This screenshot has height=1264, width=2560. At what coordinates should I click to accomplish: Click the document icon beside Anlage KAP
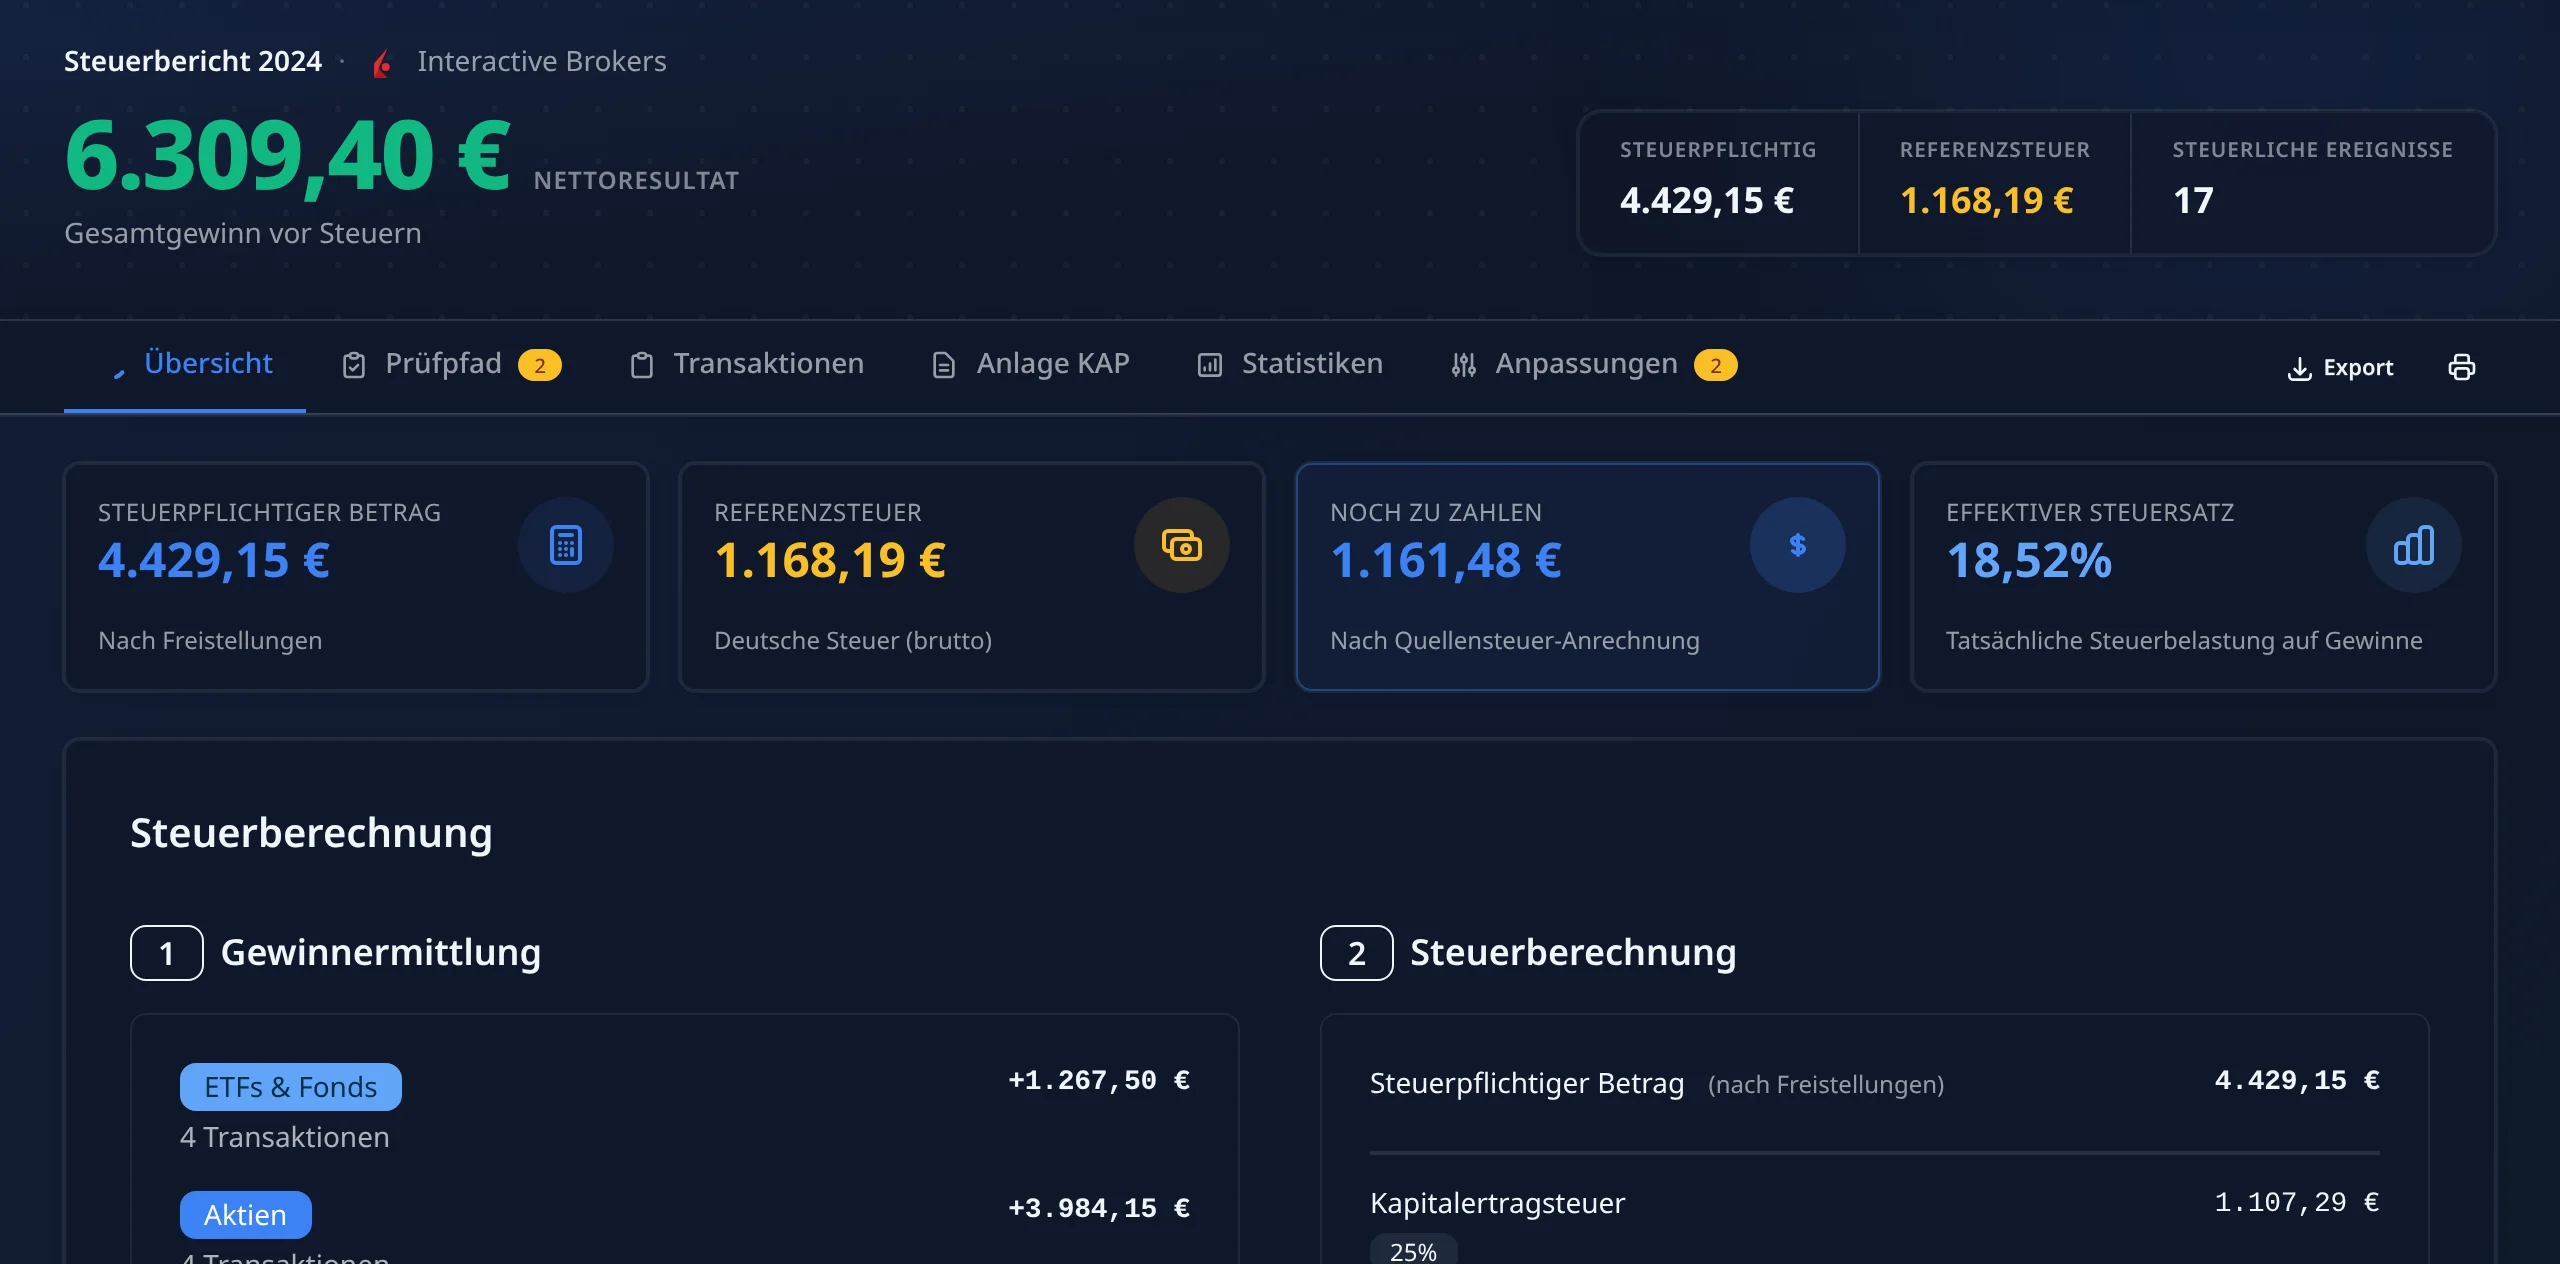(944, 365)
